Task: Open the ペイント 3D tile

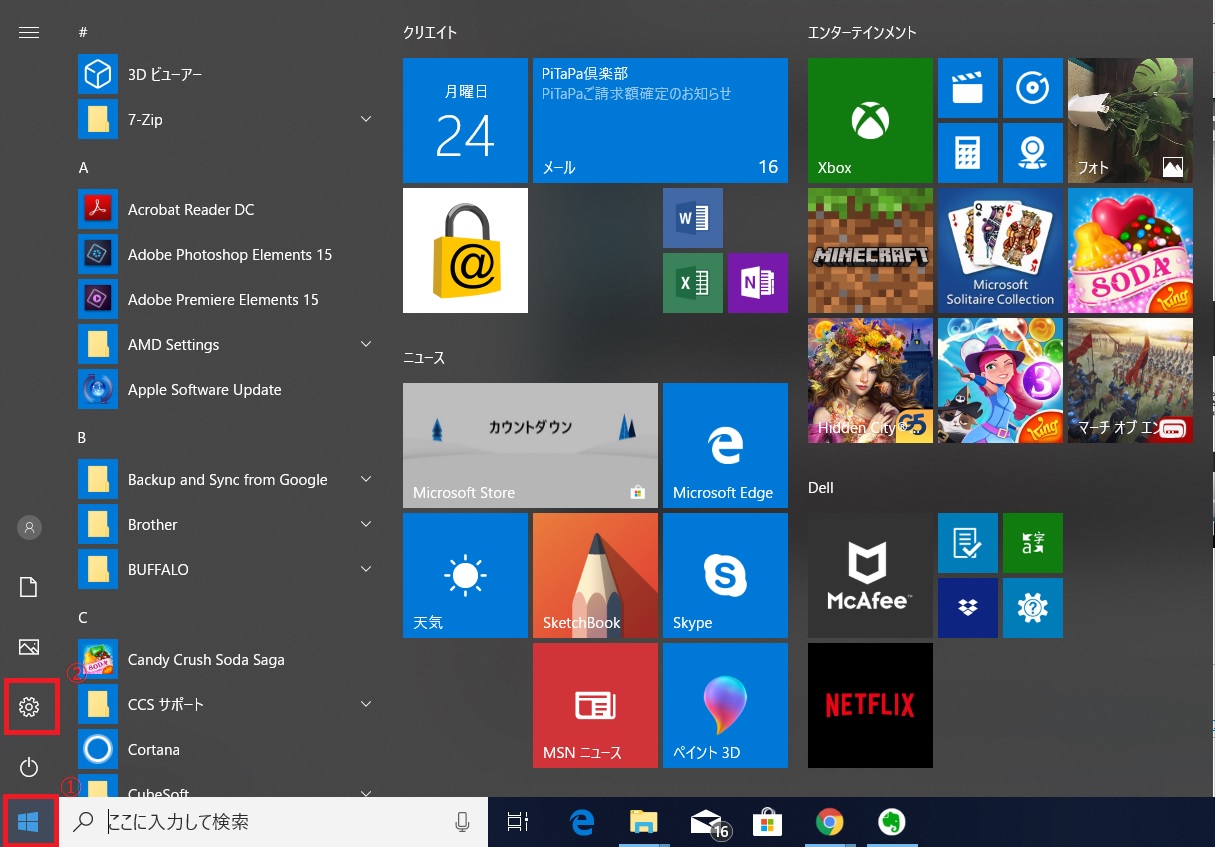Action: (725, 705)
